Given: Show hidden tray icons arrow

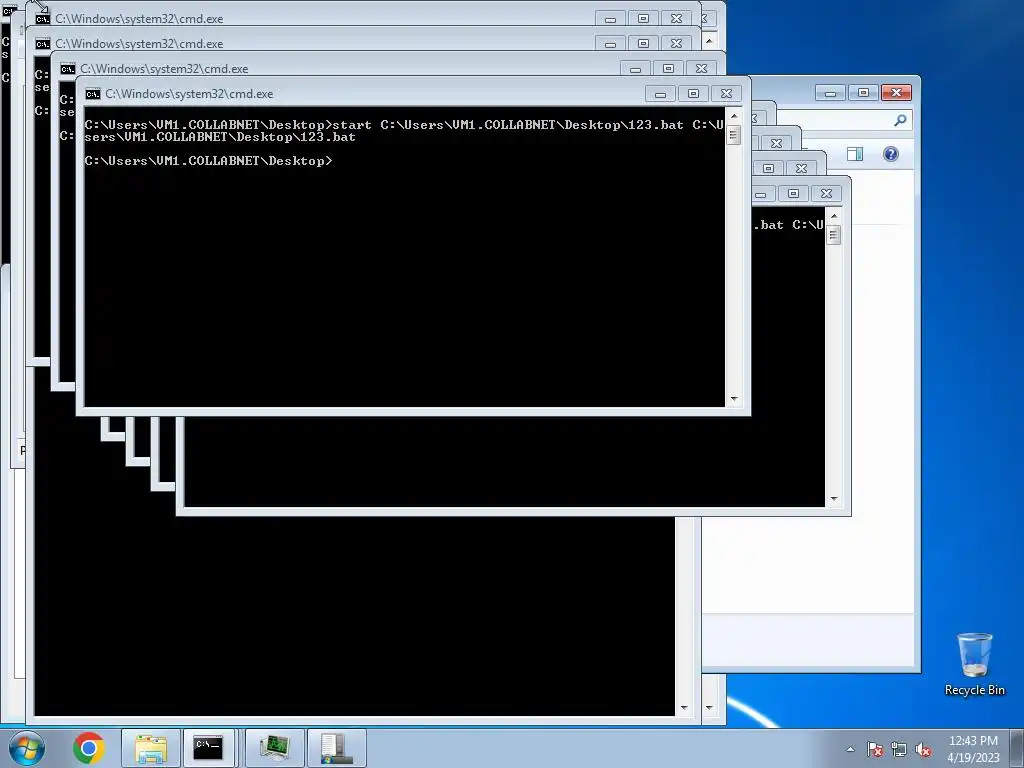Looking at the screenshot, I should 850,750.
